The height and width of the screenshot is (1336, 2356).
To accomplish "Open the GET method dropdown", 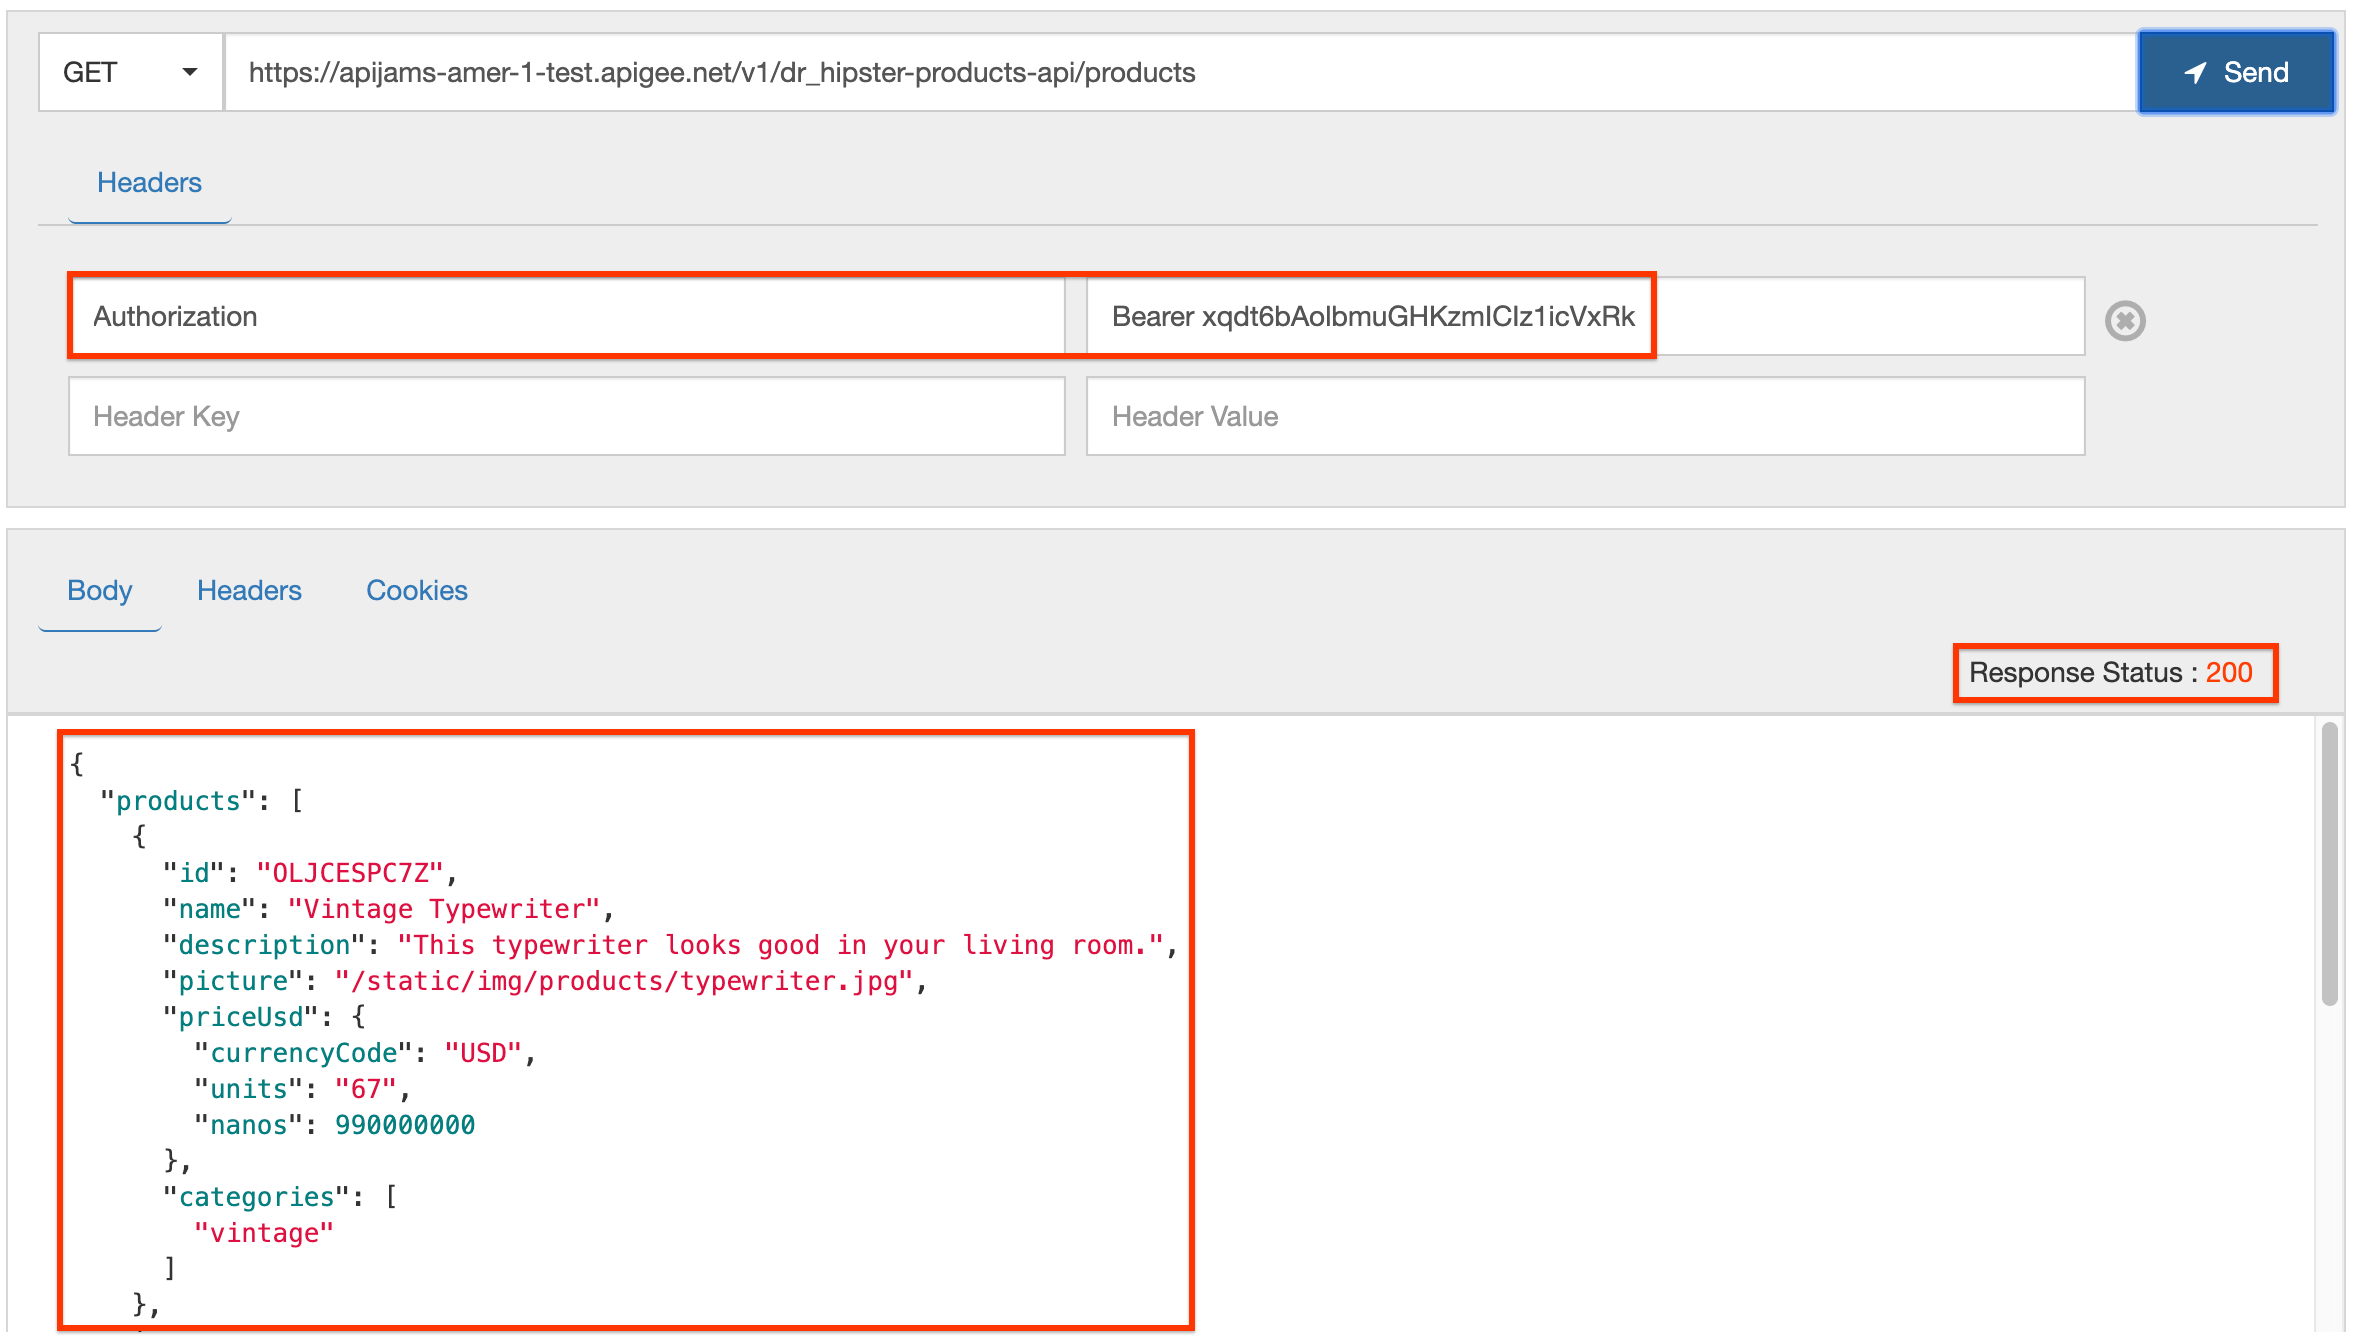I will 130,72.
